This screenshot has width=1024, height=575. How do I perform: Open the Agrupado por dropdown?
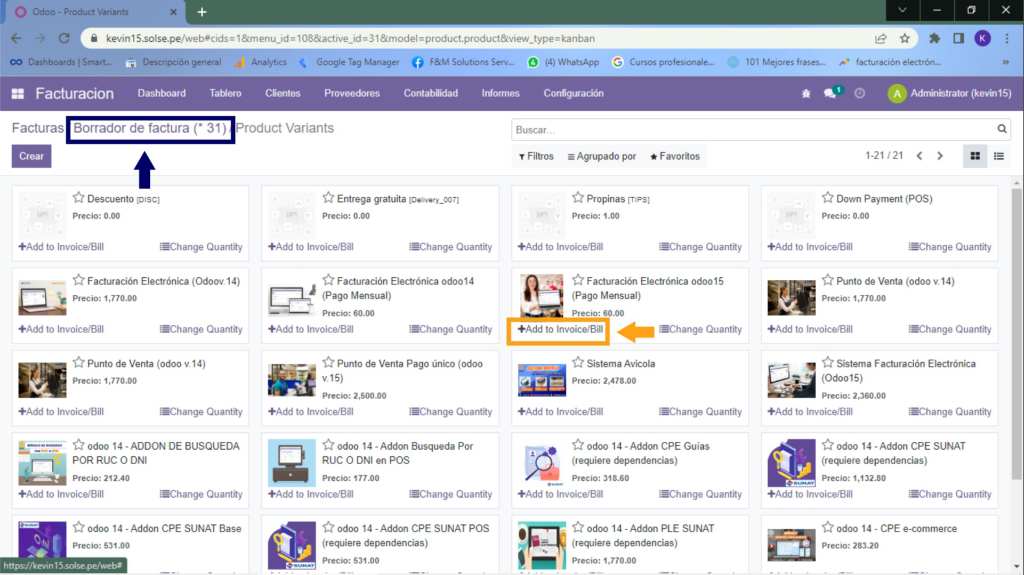[x=602, y=157]
